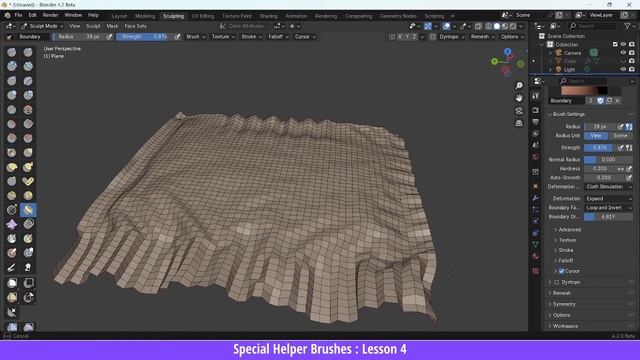640x360 pixels.
Task: Open the Window menu
Action: pos(73,15)
